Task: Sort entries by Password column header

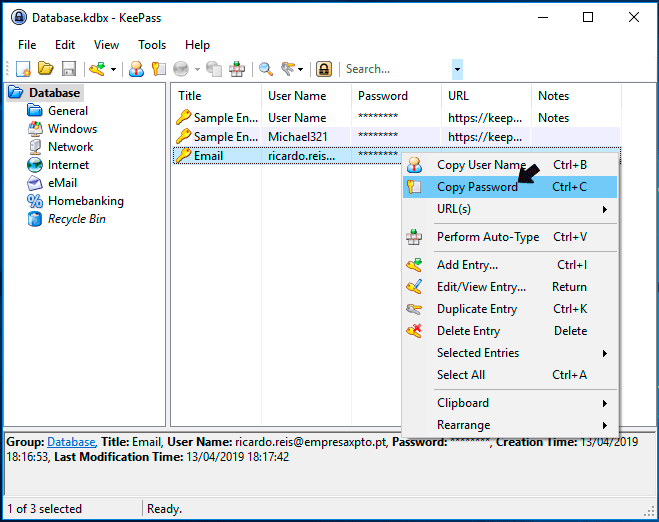Action: coord(396,96)
